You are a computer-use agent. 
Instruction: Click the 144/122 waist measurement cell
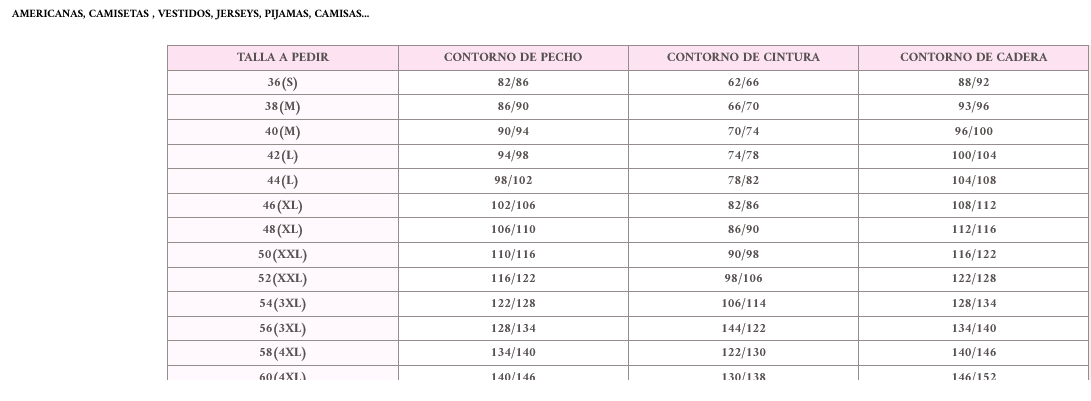coord(743,329)
